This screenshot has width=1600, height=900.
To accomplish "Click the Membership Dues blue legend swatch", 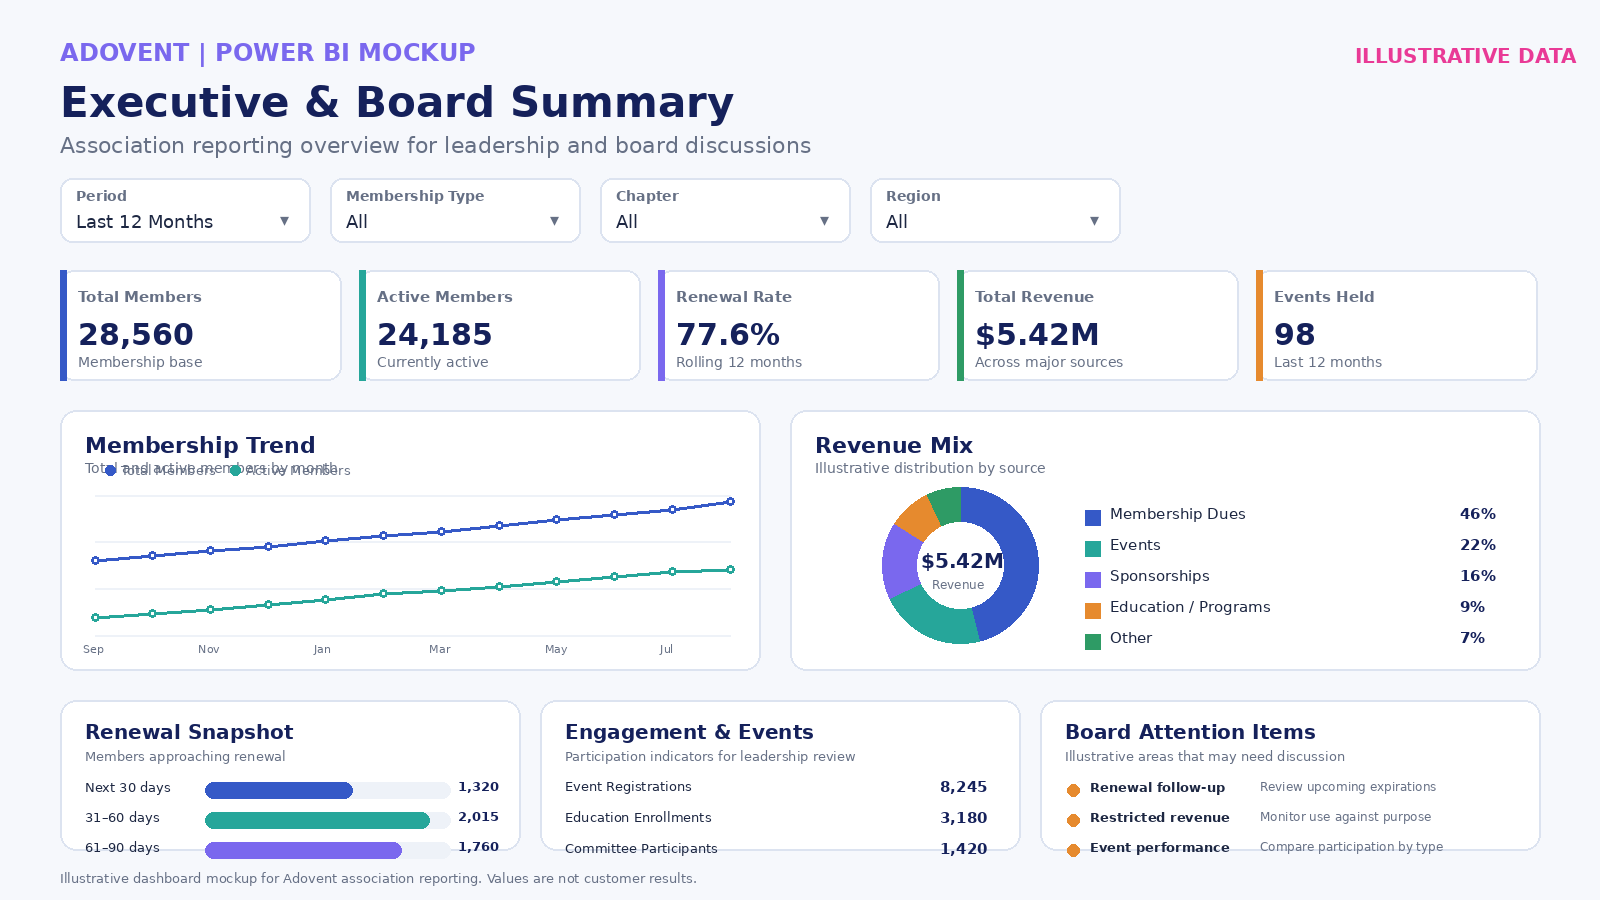I will coord(1093,518).
